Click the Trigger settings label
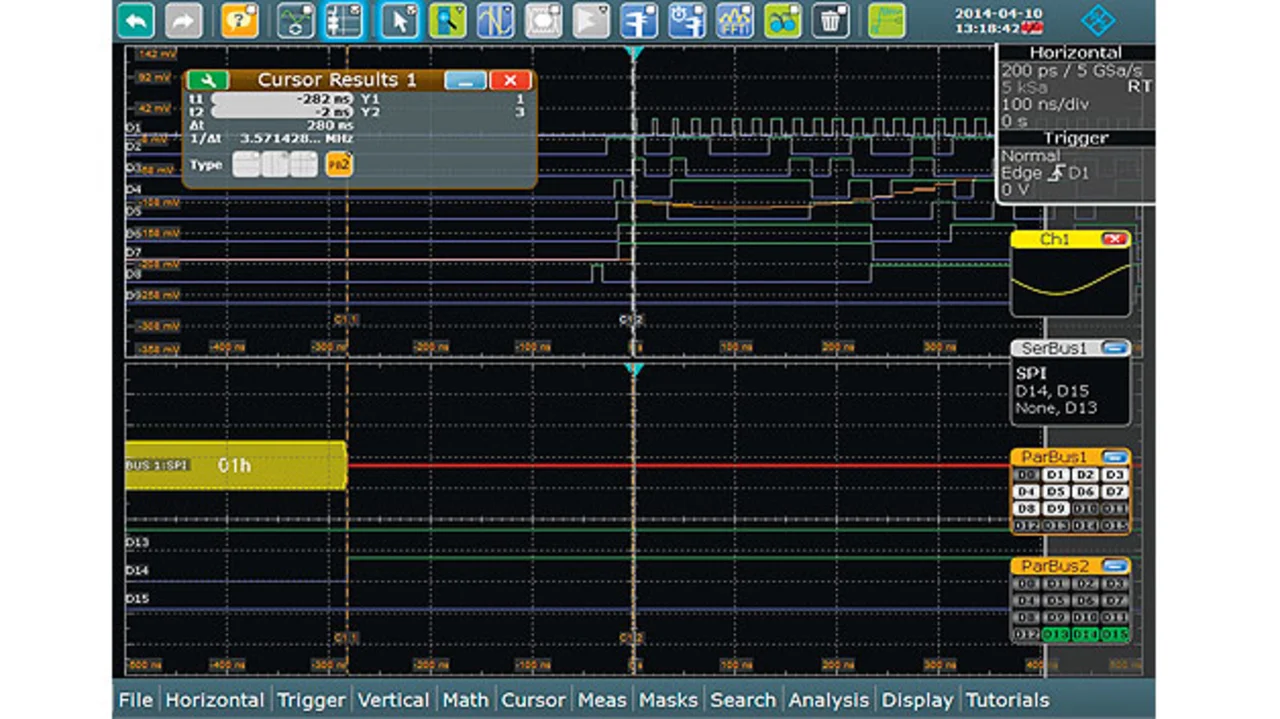 pos(1076,138)
